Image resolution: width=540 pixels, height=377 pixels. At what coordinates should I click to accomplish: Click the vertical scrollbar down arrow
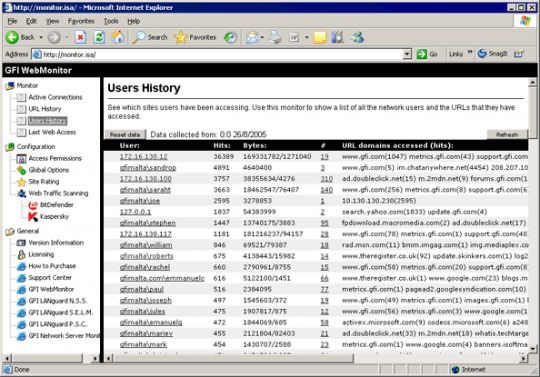(533, 348)
